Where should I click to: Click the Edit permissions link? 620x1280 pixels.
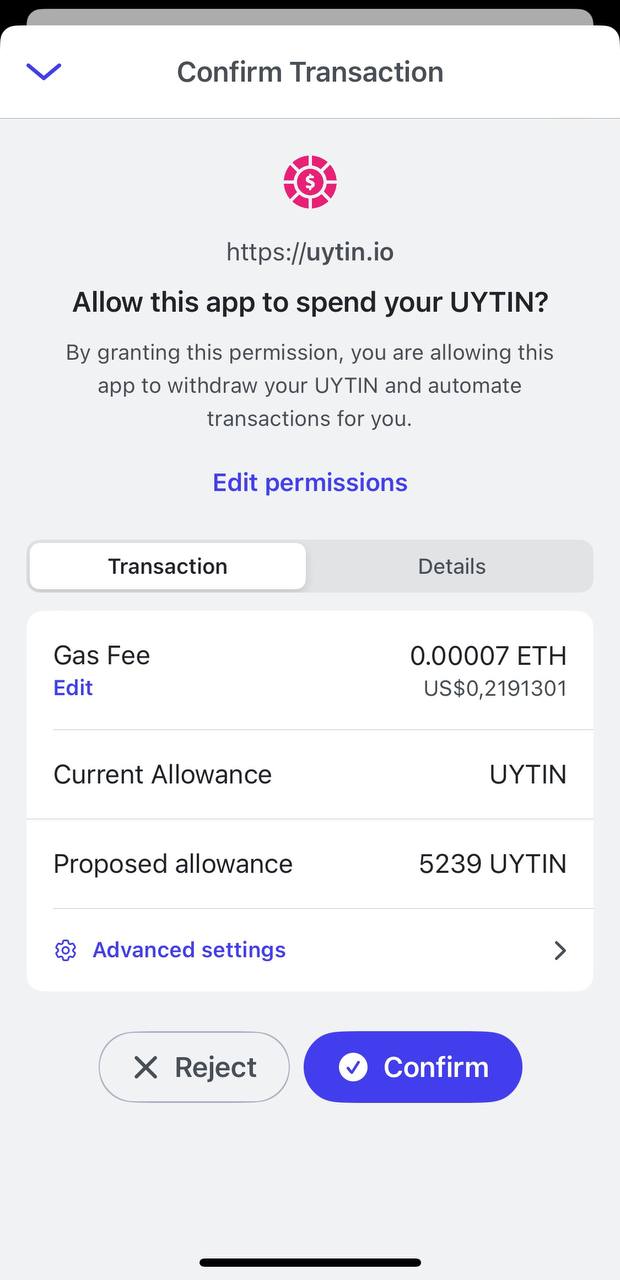pos(310,482)
